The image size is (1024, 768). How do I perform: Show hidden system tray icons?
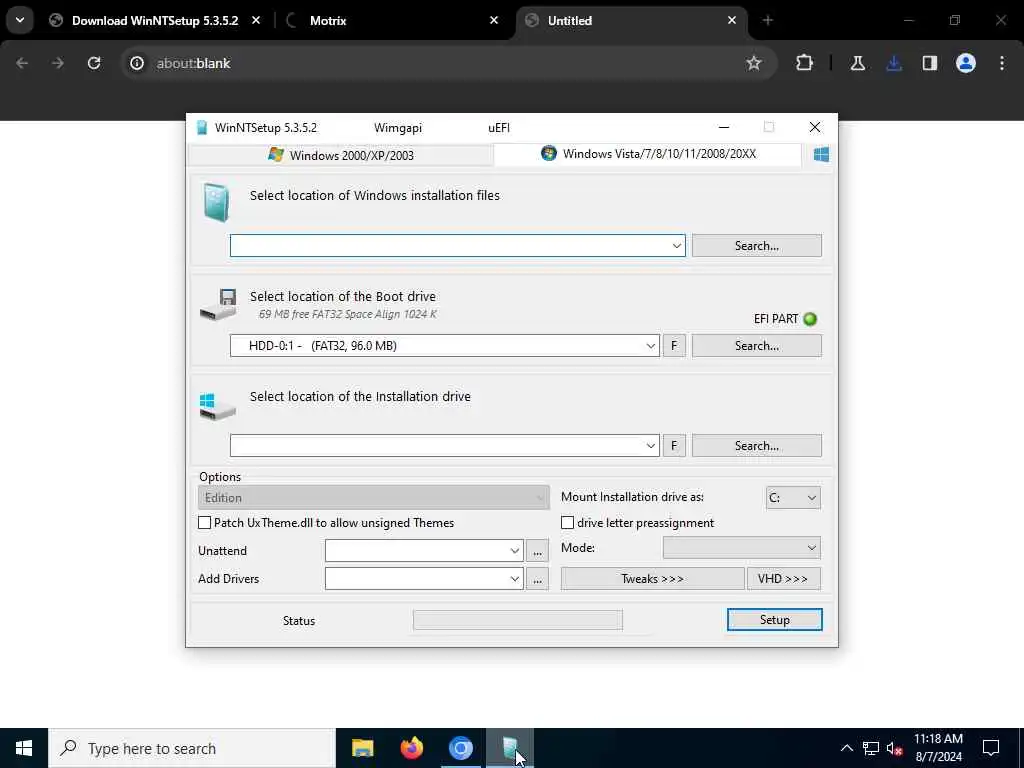846,748
